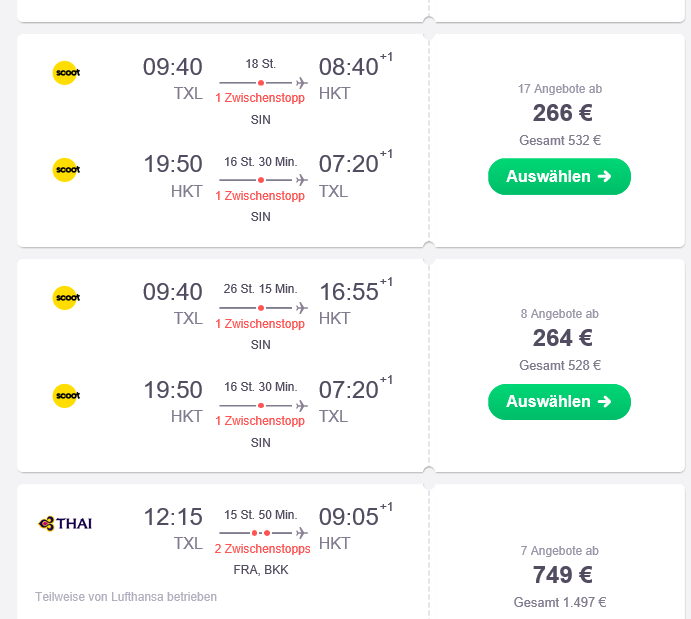This screenshot has width=691, height=619.
Task: Click the '7 Angebote ab' text
Action: click(x=560, y=551)
